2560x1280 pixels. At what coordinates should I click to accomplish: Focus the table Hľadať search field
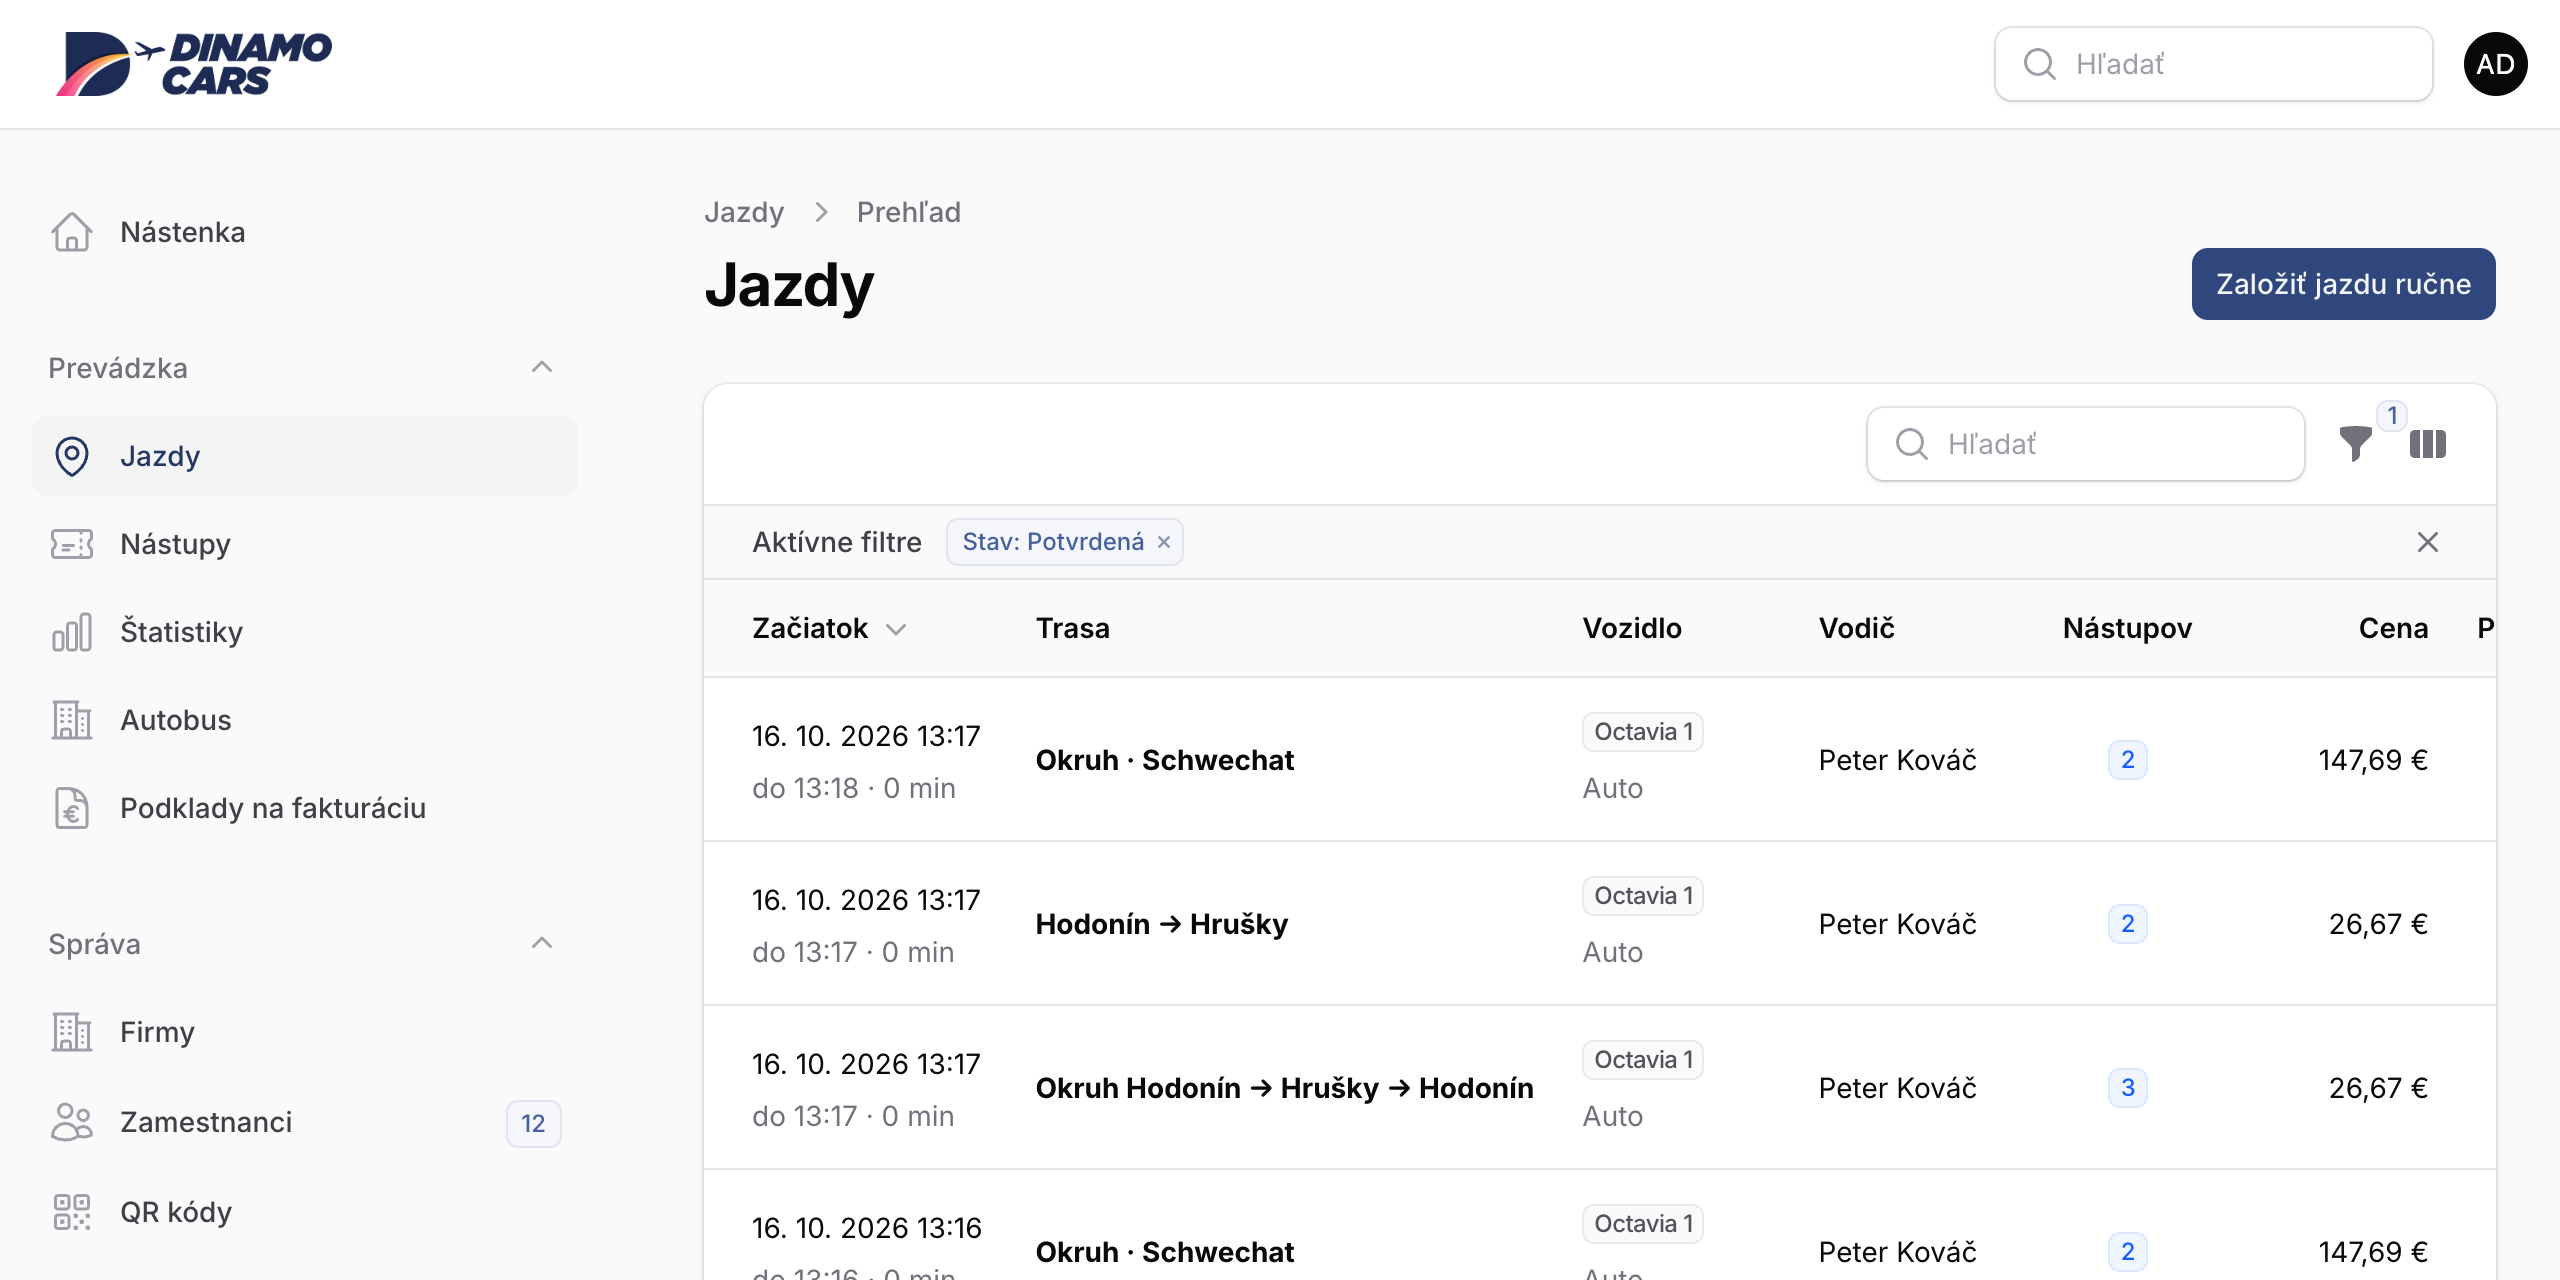click(x=2085, y=444)
